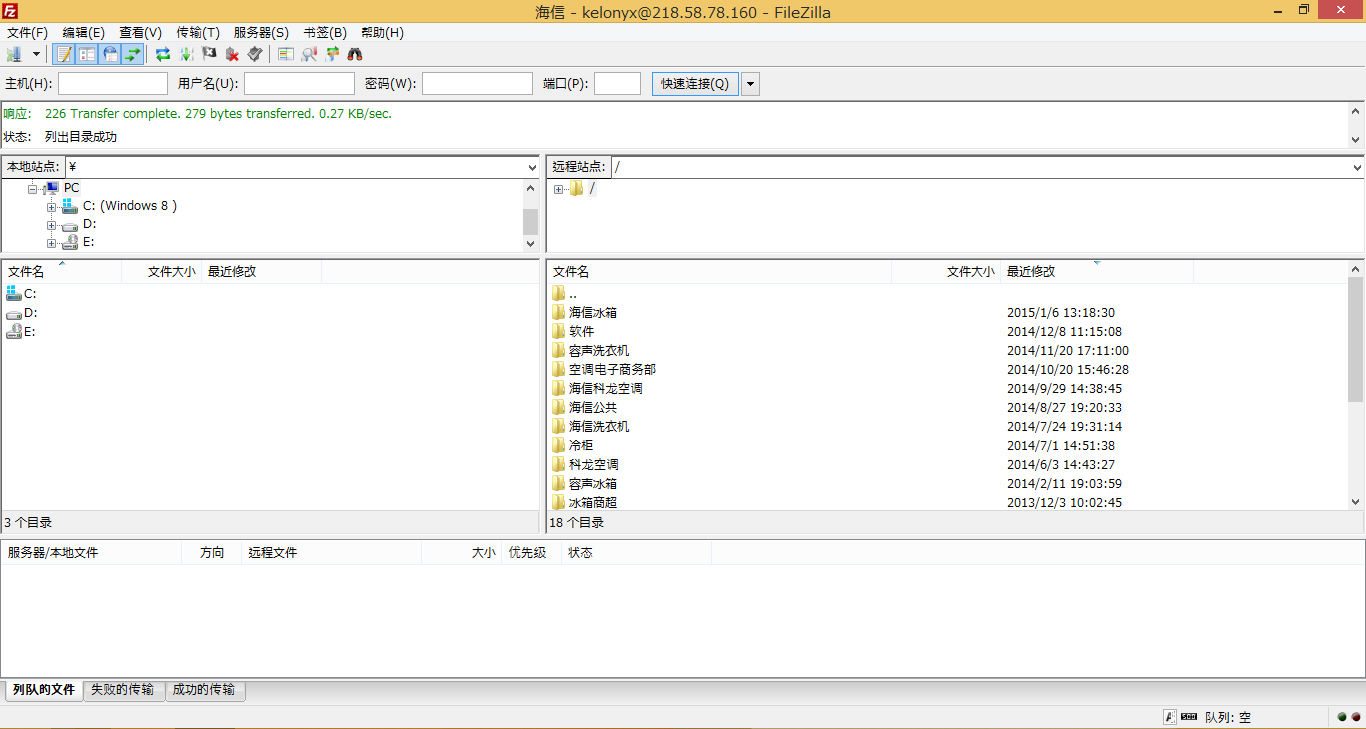The height and width of the screenshot is (729, 1366).
Task: Click local tree vertical scrollbar thumb
Action: [x=531, y=220]
